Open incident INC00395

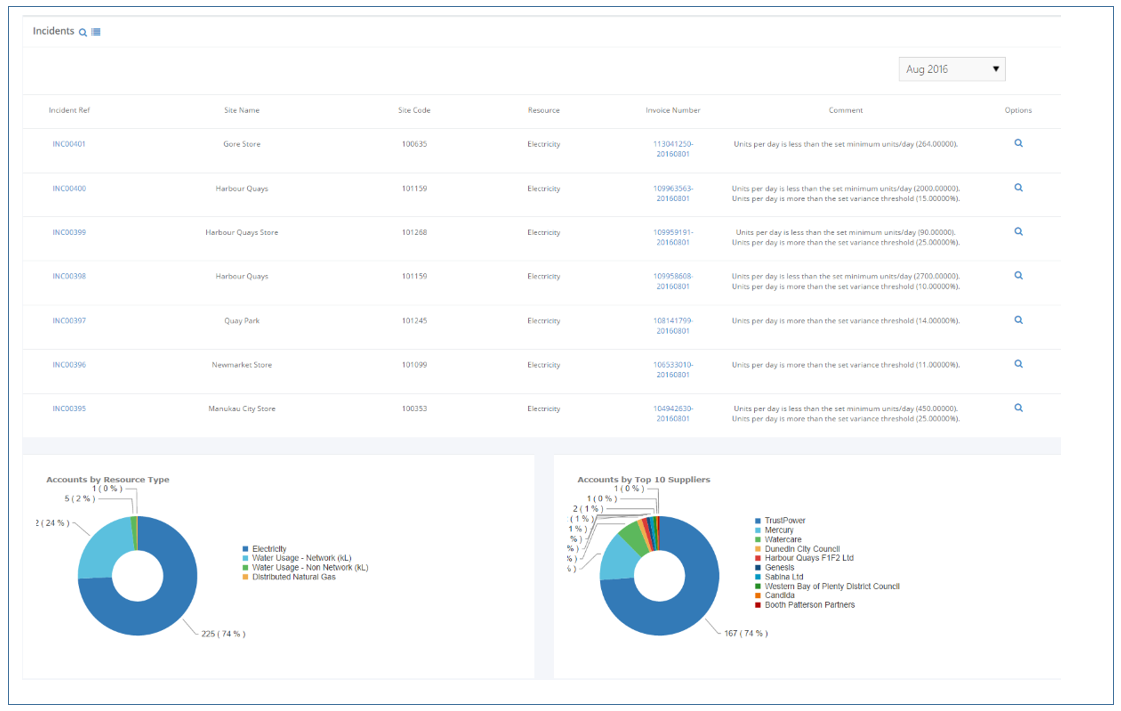pos(67,408)
